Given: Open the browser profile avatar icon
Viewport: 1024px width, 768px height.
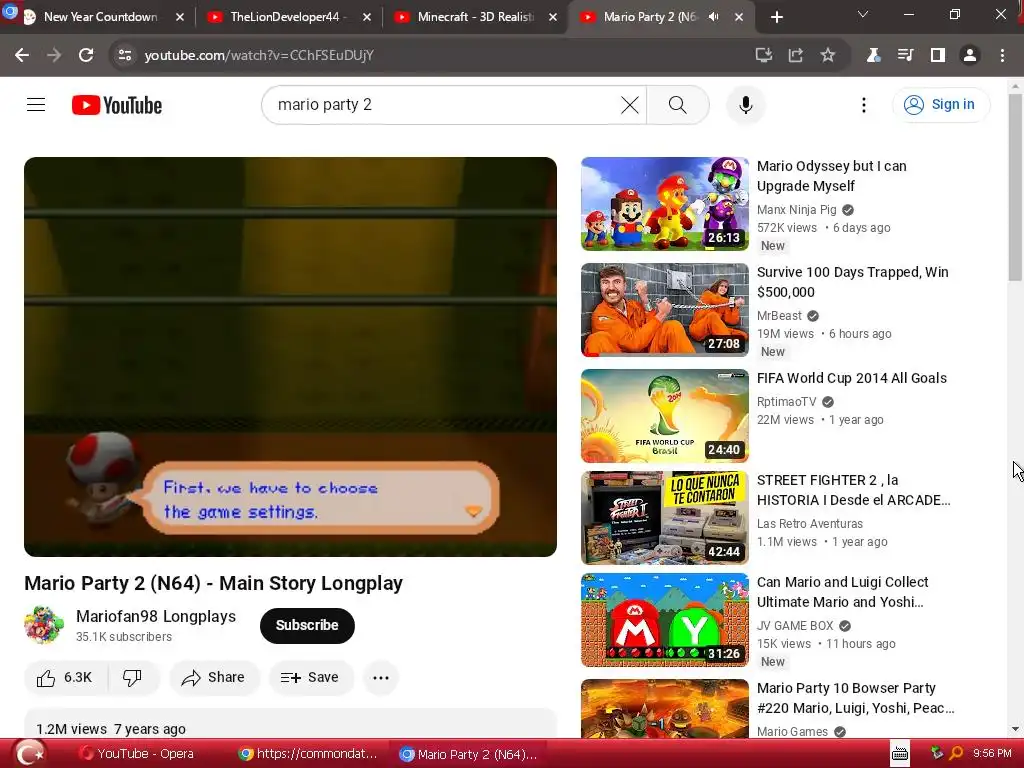Looking at the screenshot, I should click(970, 56).
